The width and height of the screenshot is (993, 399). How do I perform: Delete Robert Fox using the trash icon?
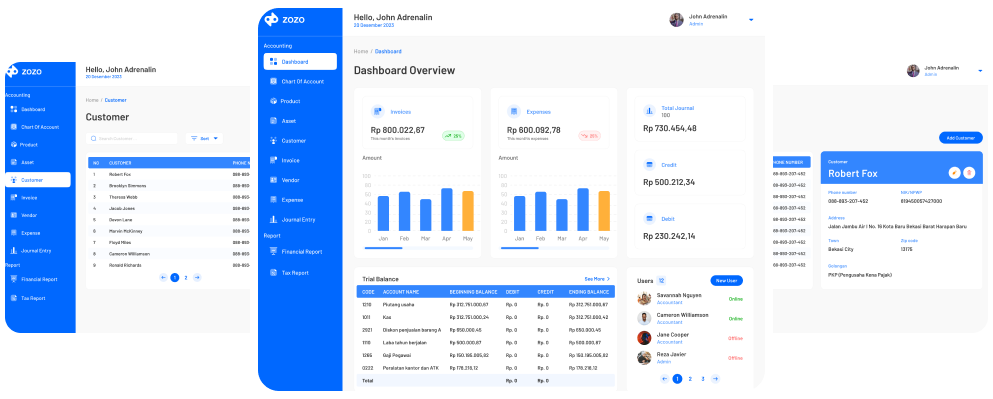[x=969, y=173]
